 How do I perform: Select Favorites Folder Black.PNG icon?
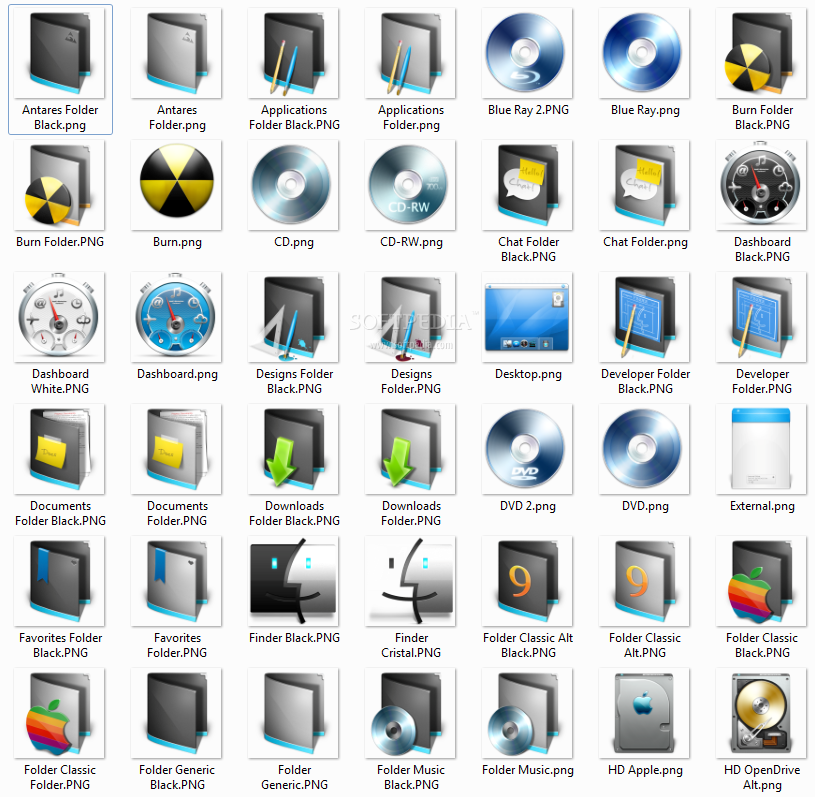tap(60, 581)
